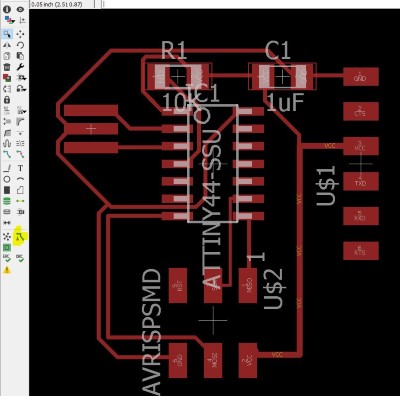Click the command line input field
This screenshot has width=400, height=396.
[x=250, y=4]
